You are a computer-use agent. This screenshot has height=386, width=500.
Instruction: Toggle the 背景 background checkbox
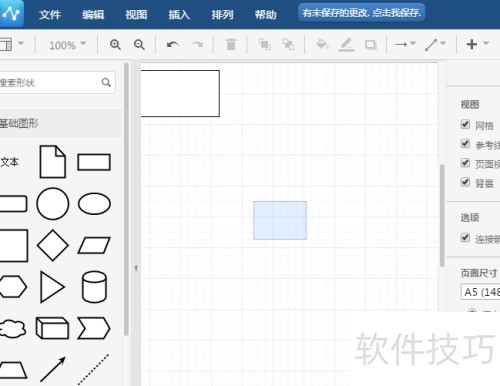click(465, 182)
